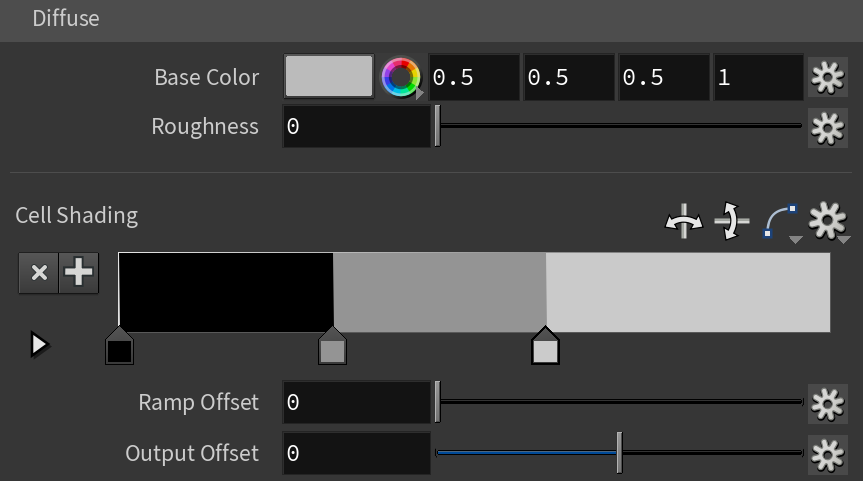Click the Output Offset slider handle
The image size is (863, 481).
619,452
